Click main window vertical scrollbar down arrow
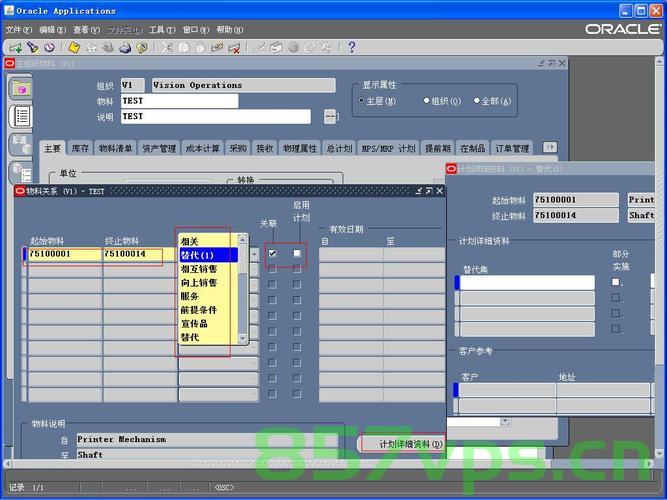This screenshot has width=667, height=500. click(x=659, y=453)
